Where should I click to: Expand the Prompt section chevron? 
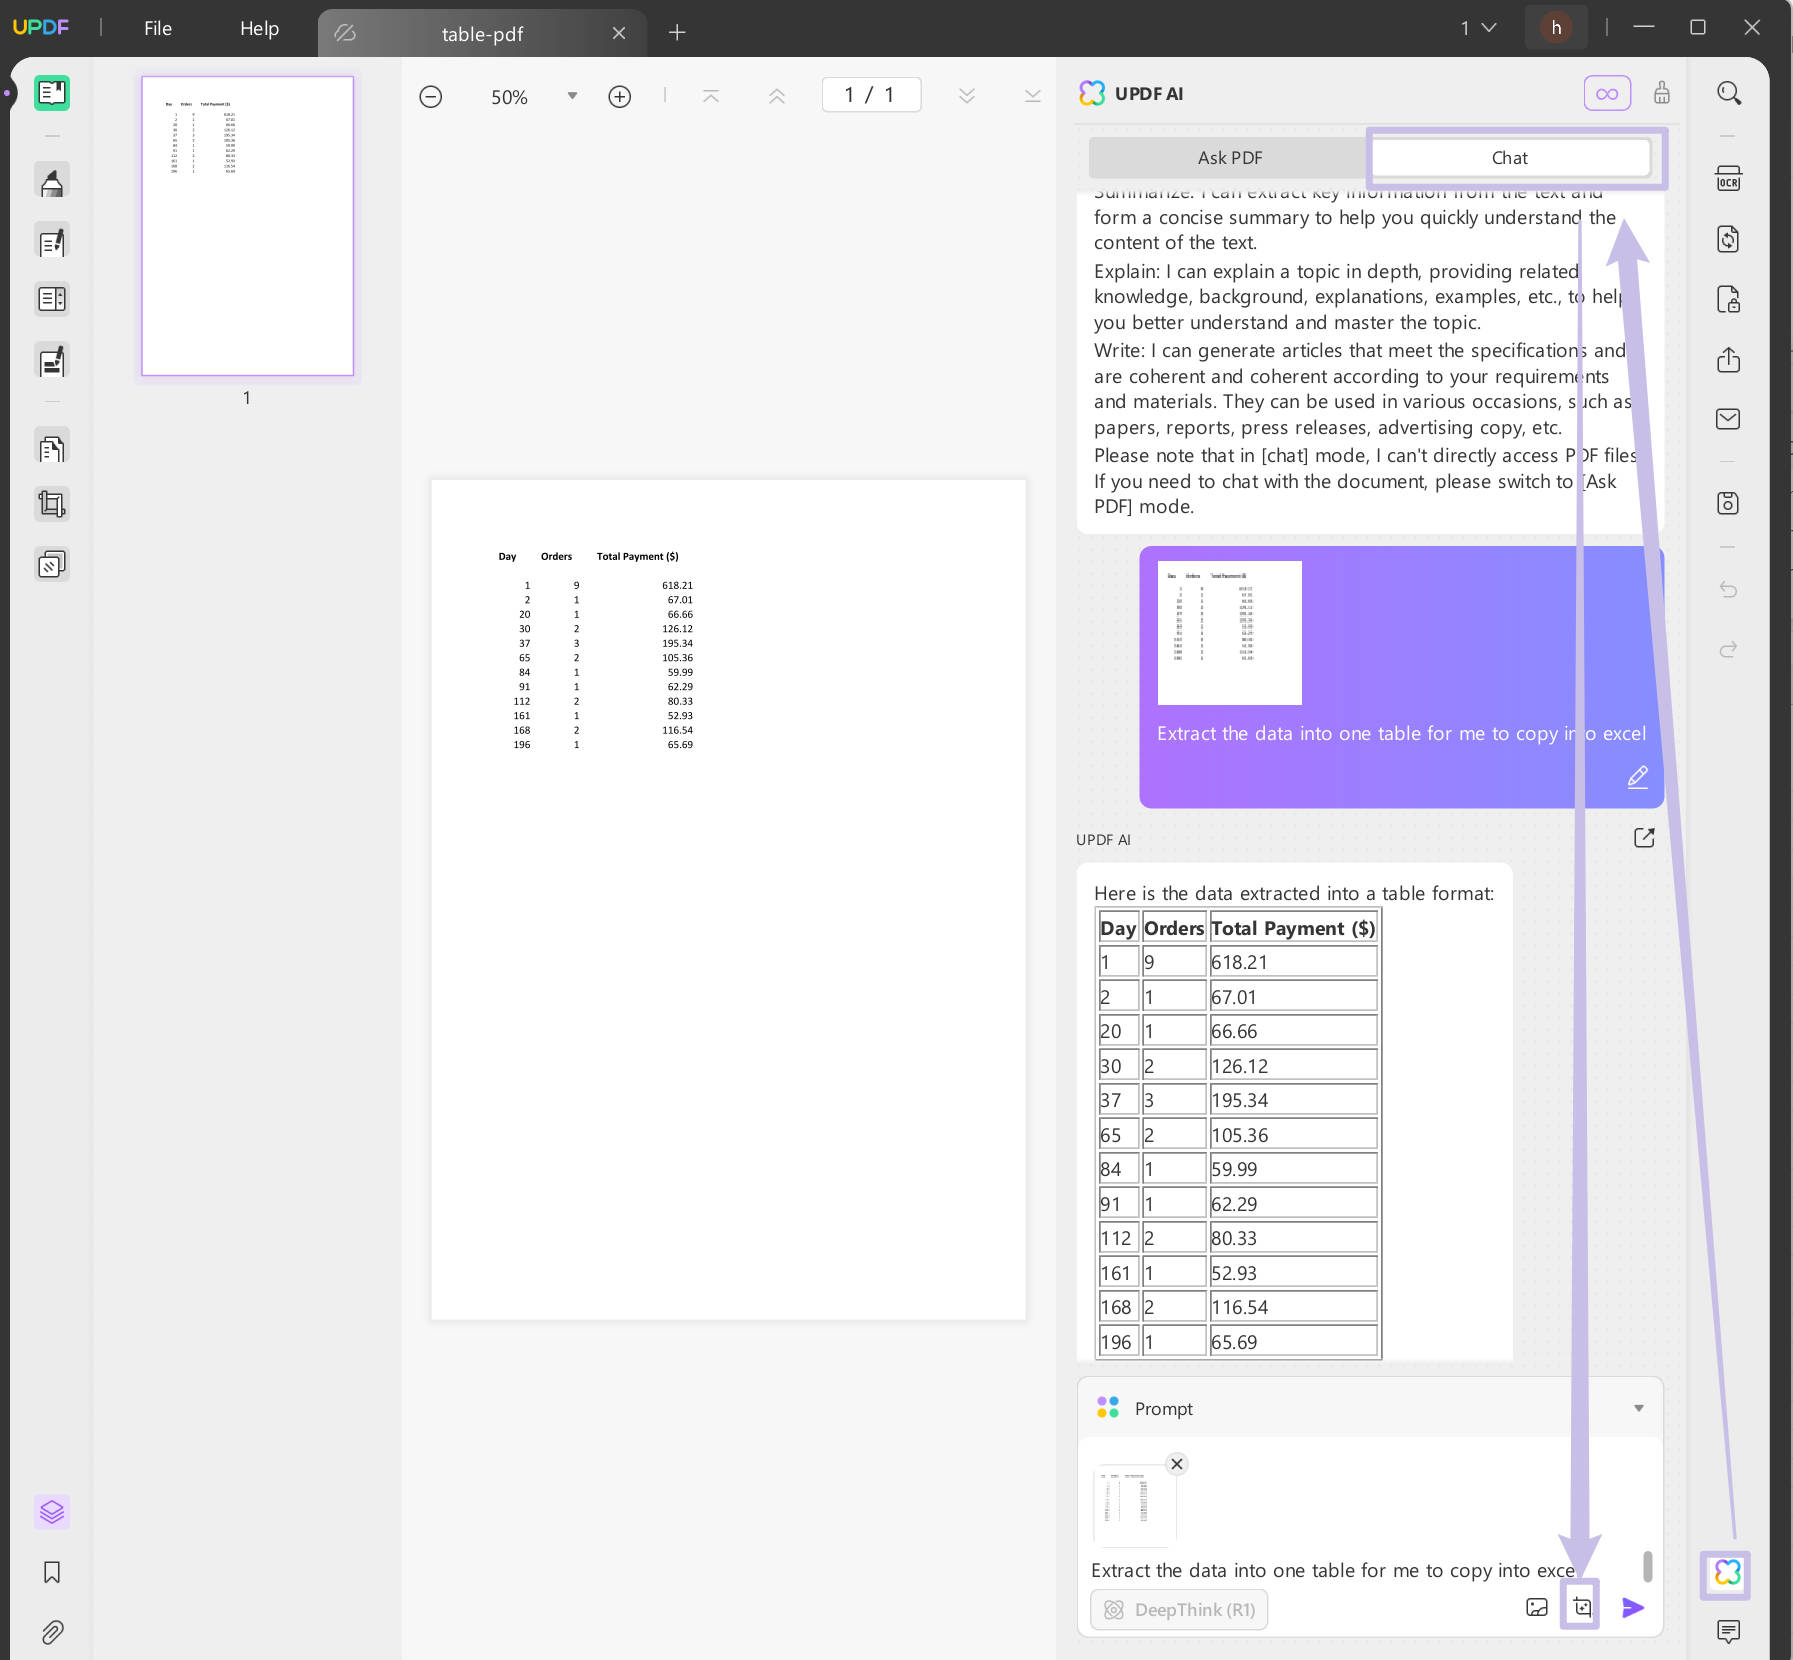pos(1637,1407)
